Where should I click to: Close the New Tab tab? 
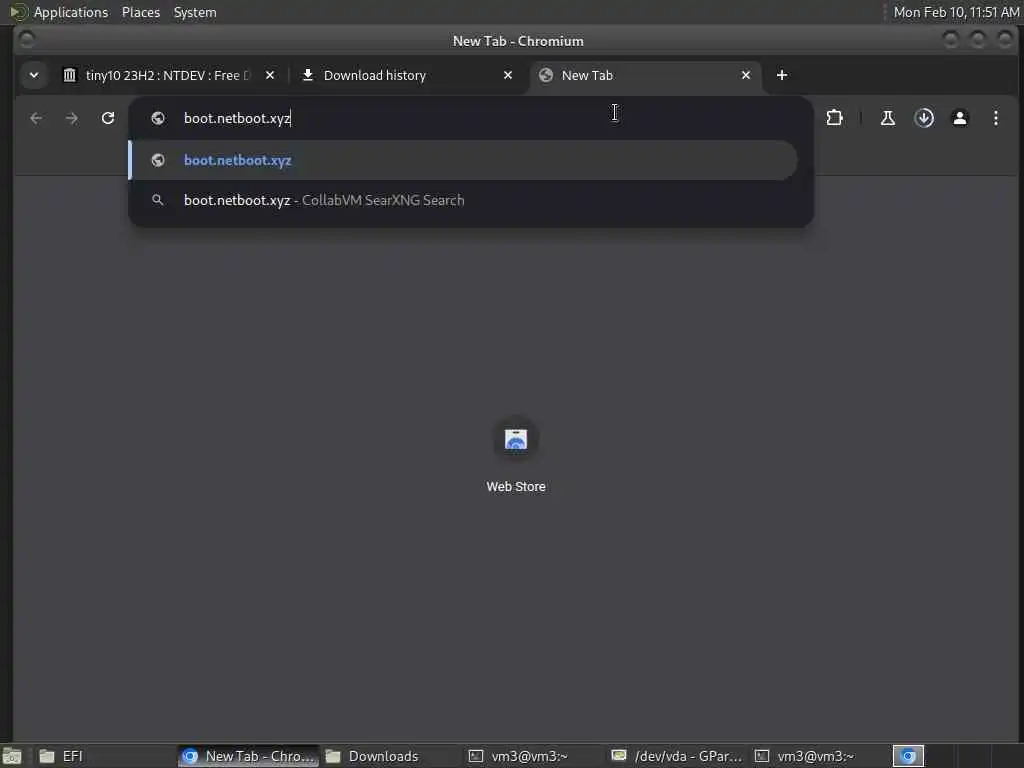(x=746, y=75)
